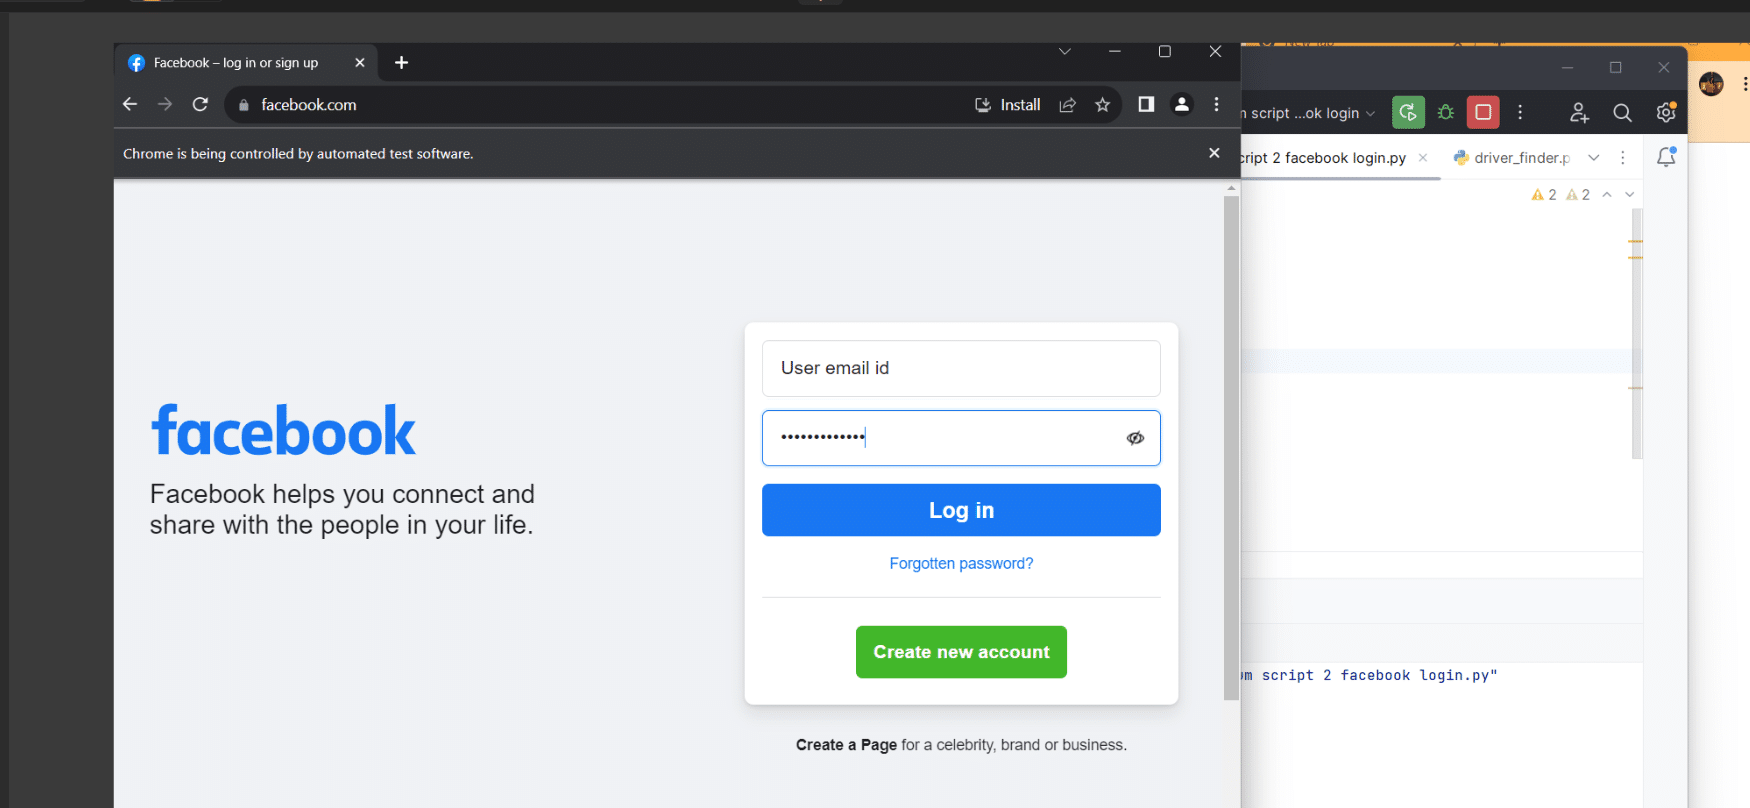
Task: Toggle password visibility eye icon
Action: pyautogui.click(x=1135, y=438)
